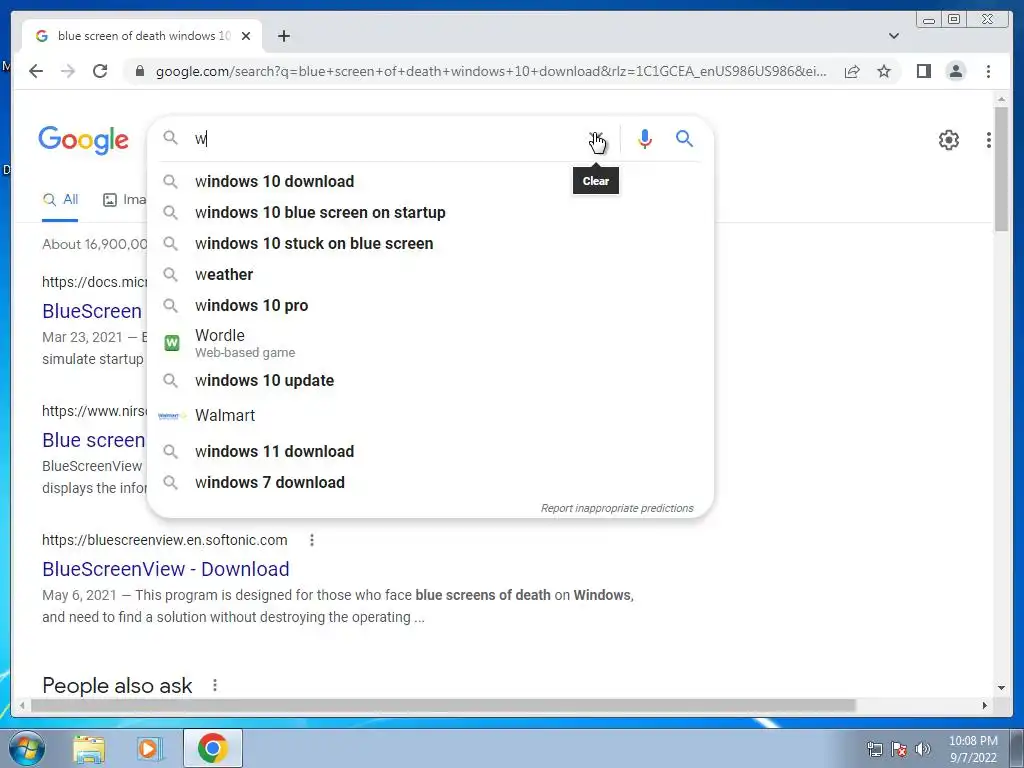View site information via lock icon
This screenshot has height=768, width=1024.
(140, 71)
